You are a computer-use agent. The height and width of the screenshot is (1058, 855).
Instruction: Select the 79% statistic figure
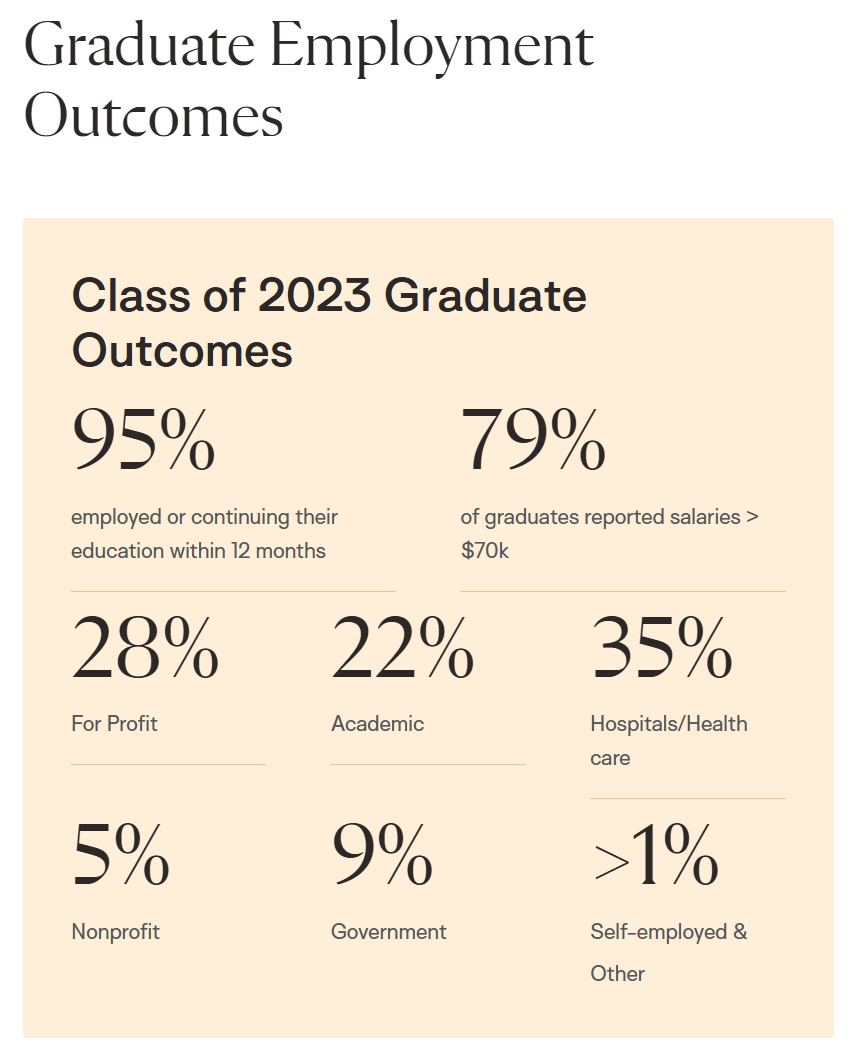532,440
